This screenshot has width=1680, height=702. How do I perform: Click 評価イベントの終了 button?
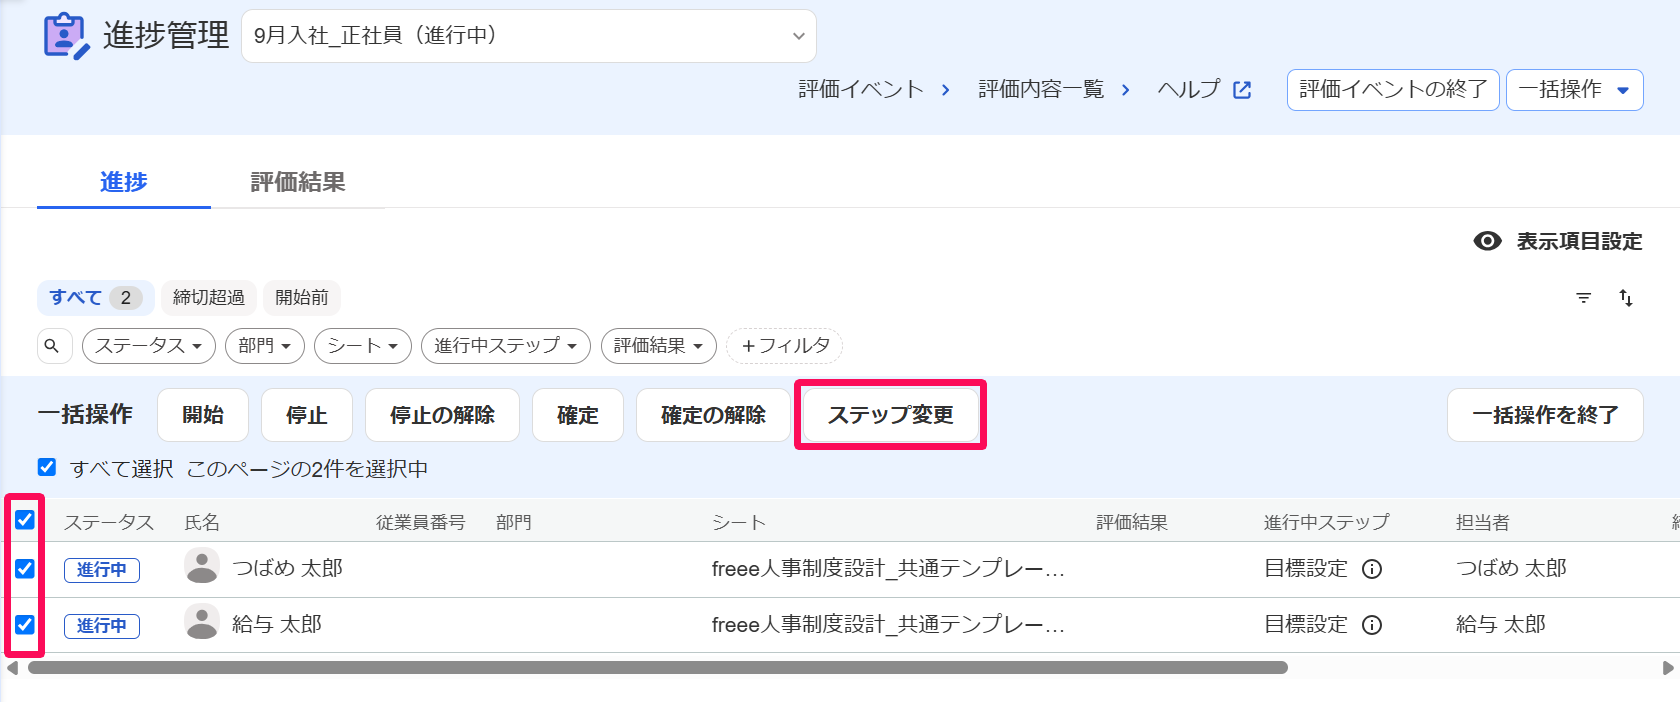(1393, 90)
